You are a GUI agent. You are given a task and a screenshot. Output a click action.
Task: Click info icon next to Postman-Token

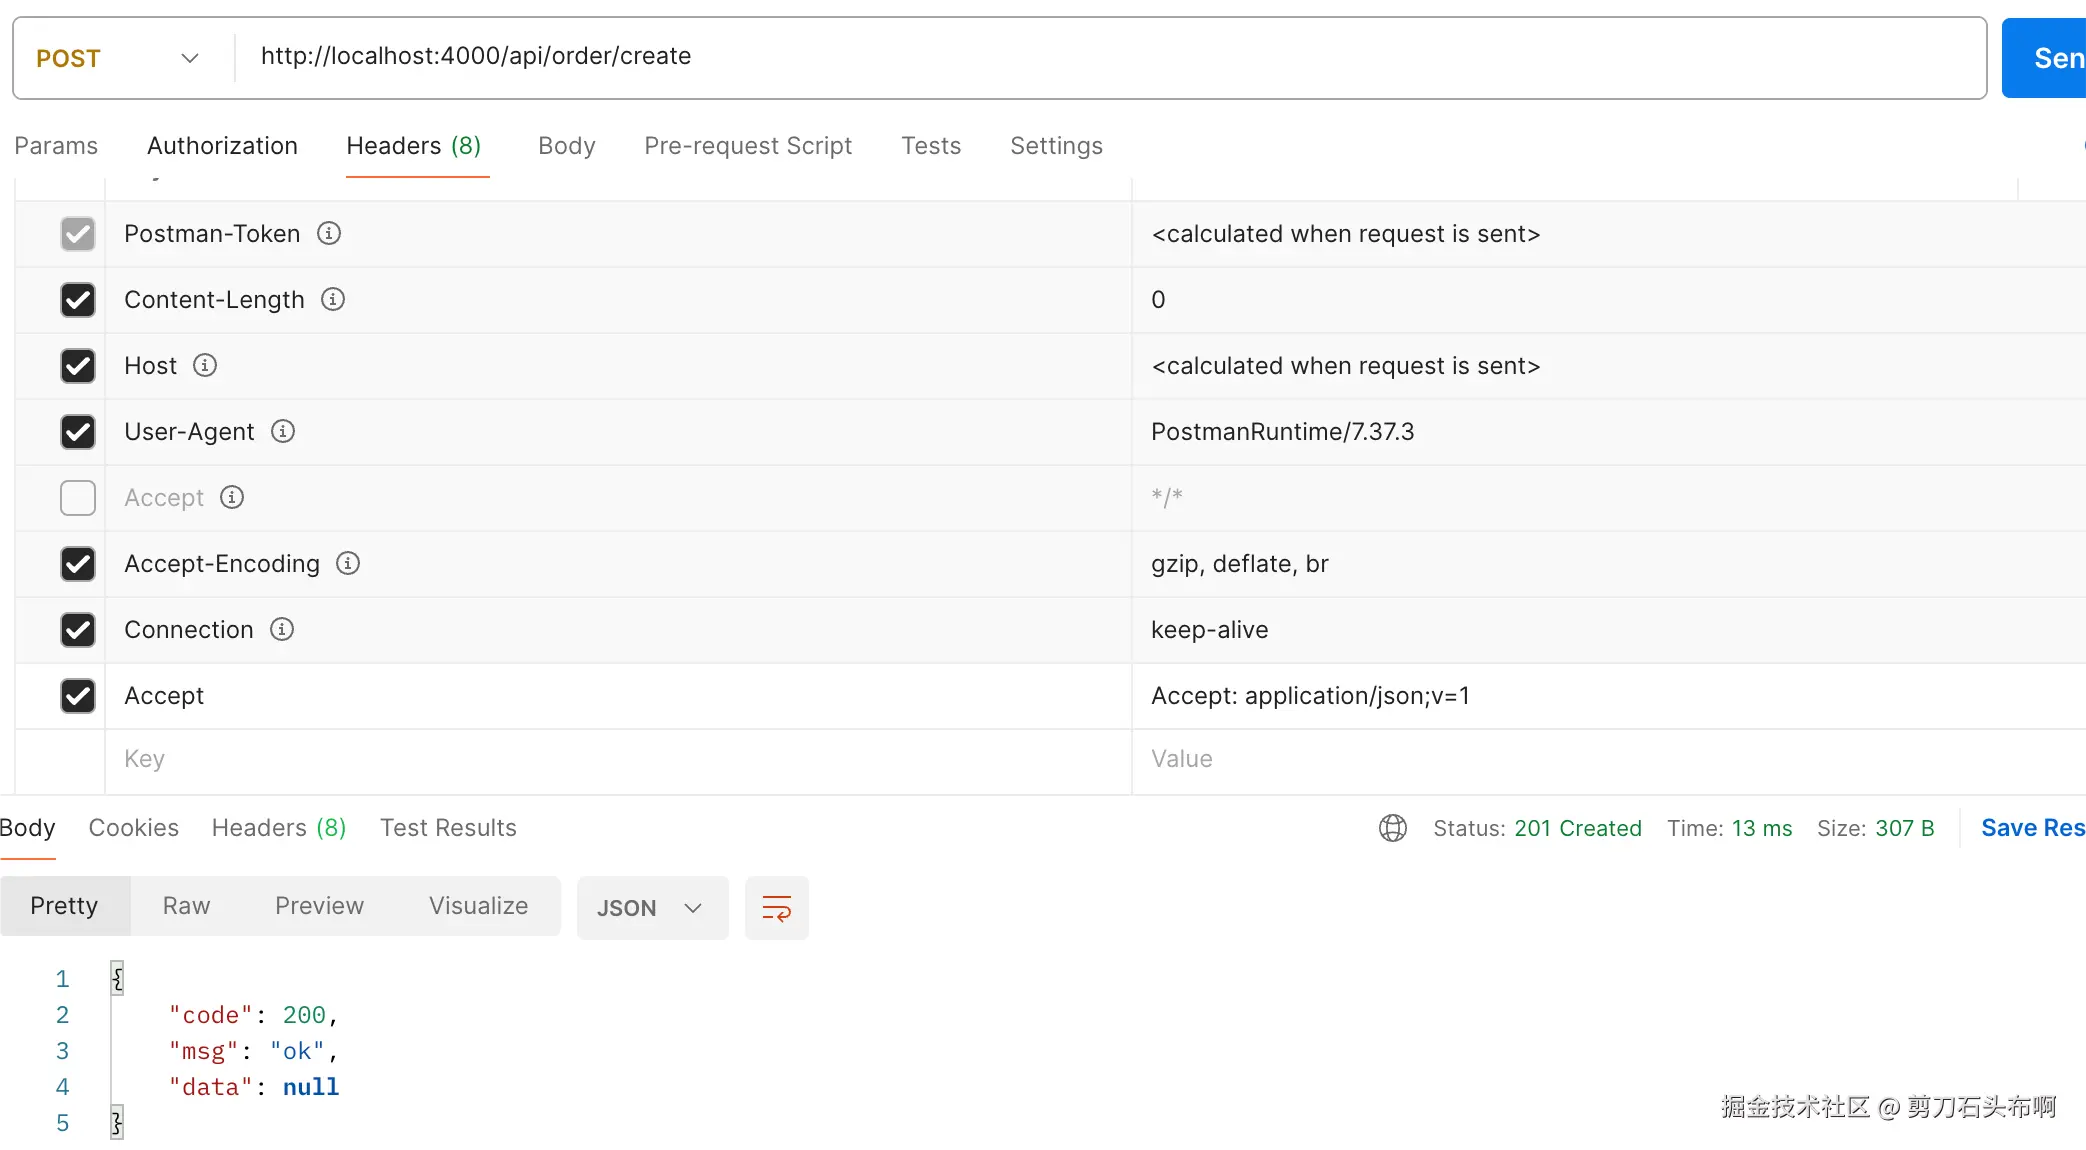coord(329,233)
